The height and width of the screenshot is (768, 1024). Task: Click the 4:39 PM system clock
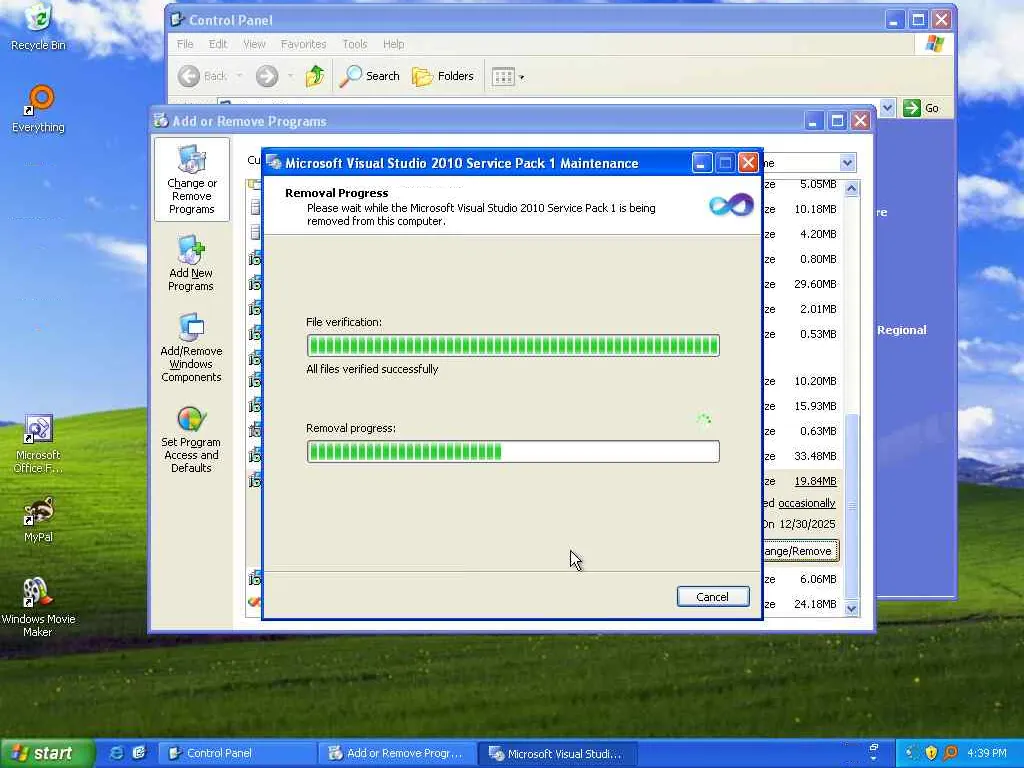987,753
